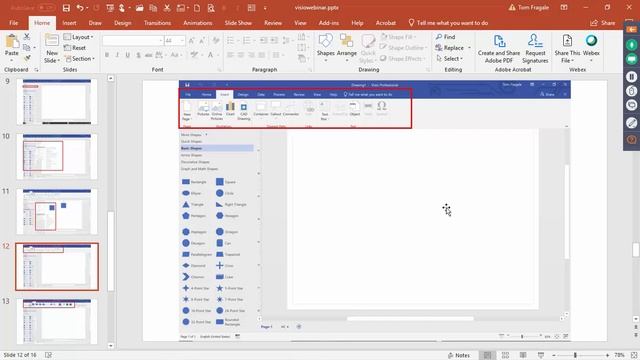Click the Justify alignment icon
The image size is (640, 360).
(x=262, y=55)
